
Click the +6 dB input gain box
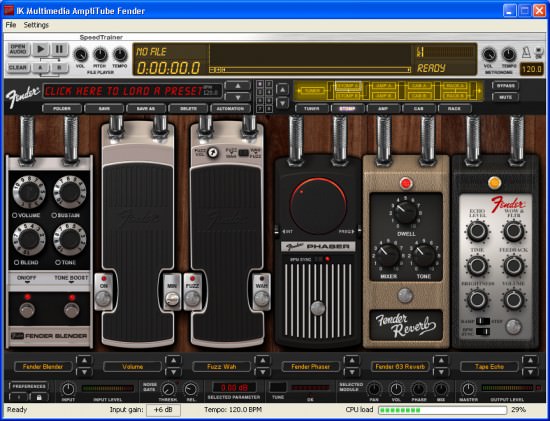tap(163, 410)
